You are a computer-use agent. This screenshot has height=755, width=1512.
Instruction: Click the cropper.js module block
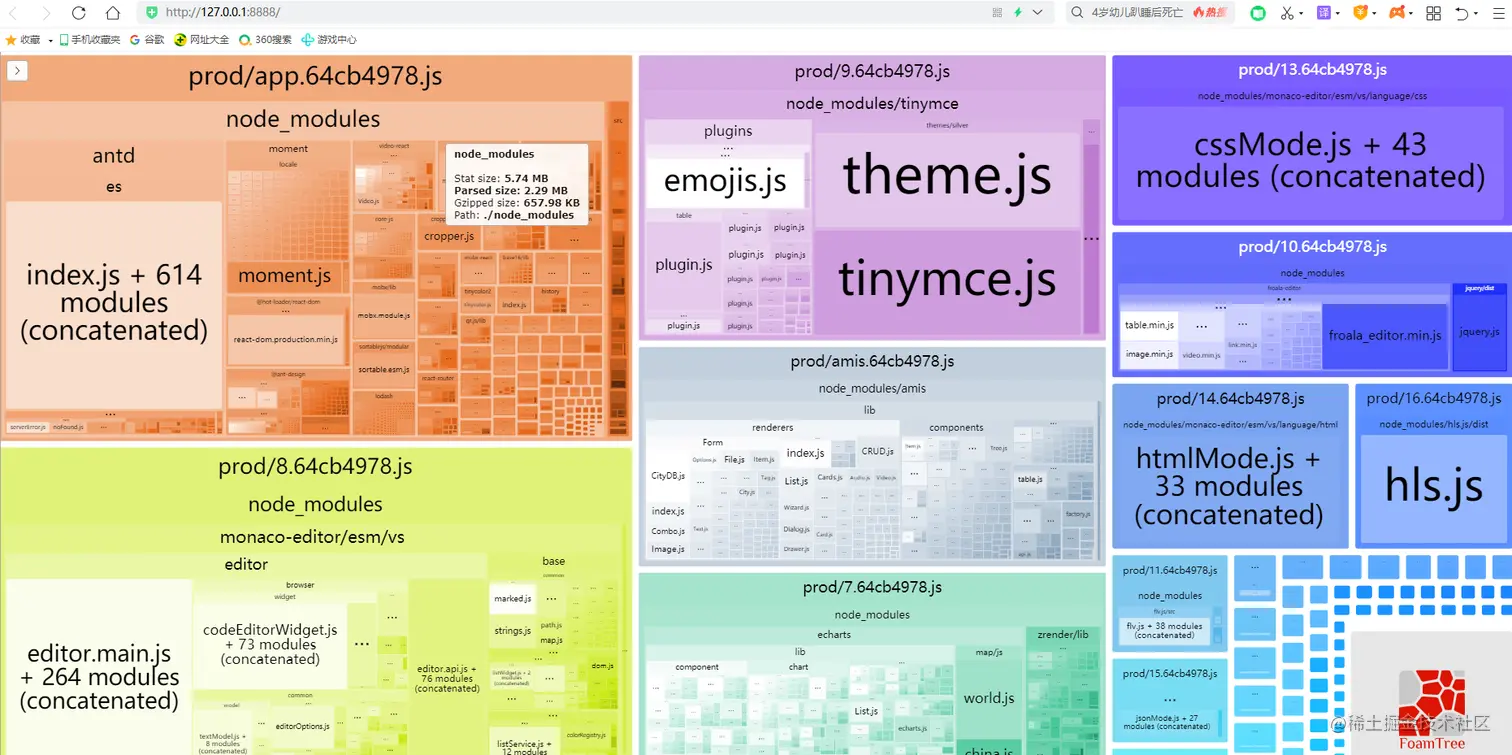tap(448, 236)
